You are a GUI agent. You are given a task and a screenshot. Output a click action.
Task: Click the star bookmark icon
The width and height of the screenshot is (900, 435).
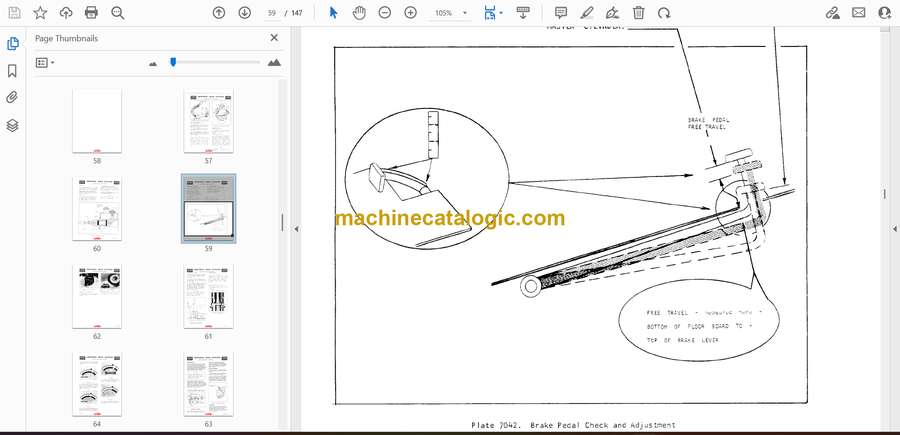point(40,13)
